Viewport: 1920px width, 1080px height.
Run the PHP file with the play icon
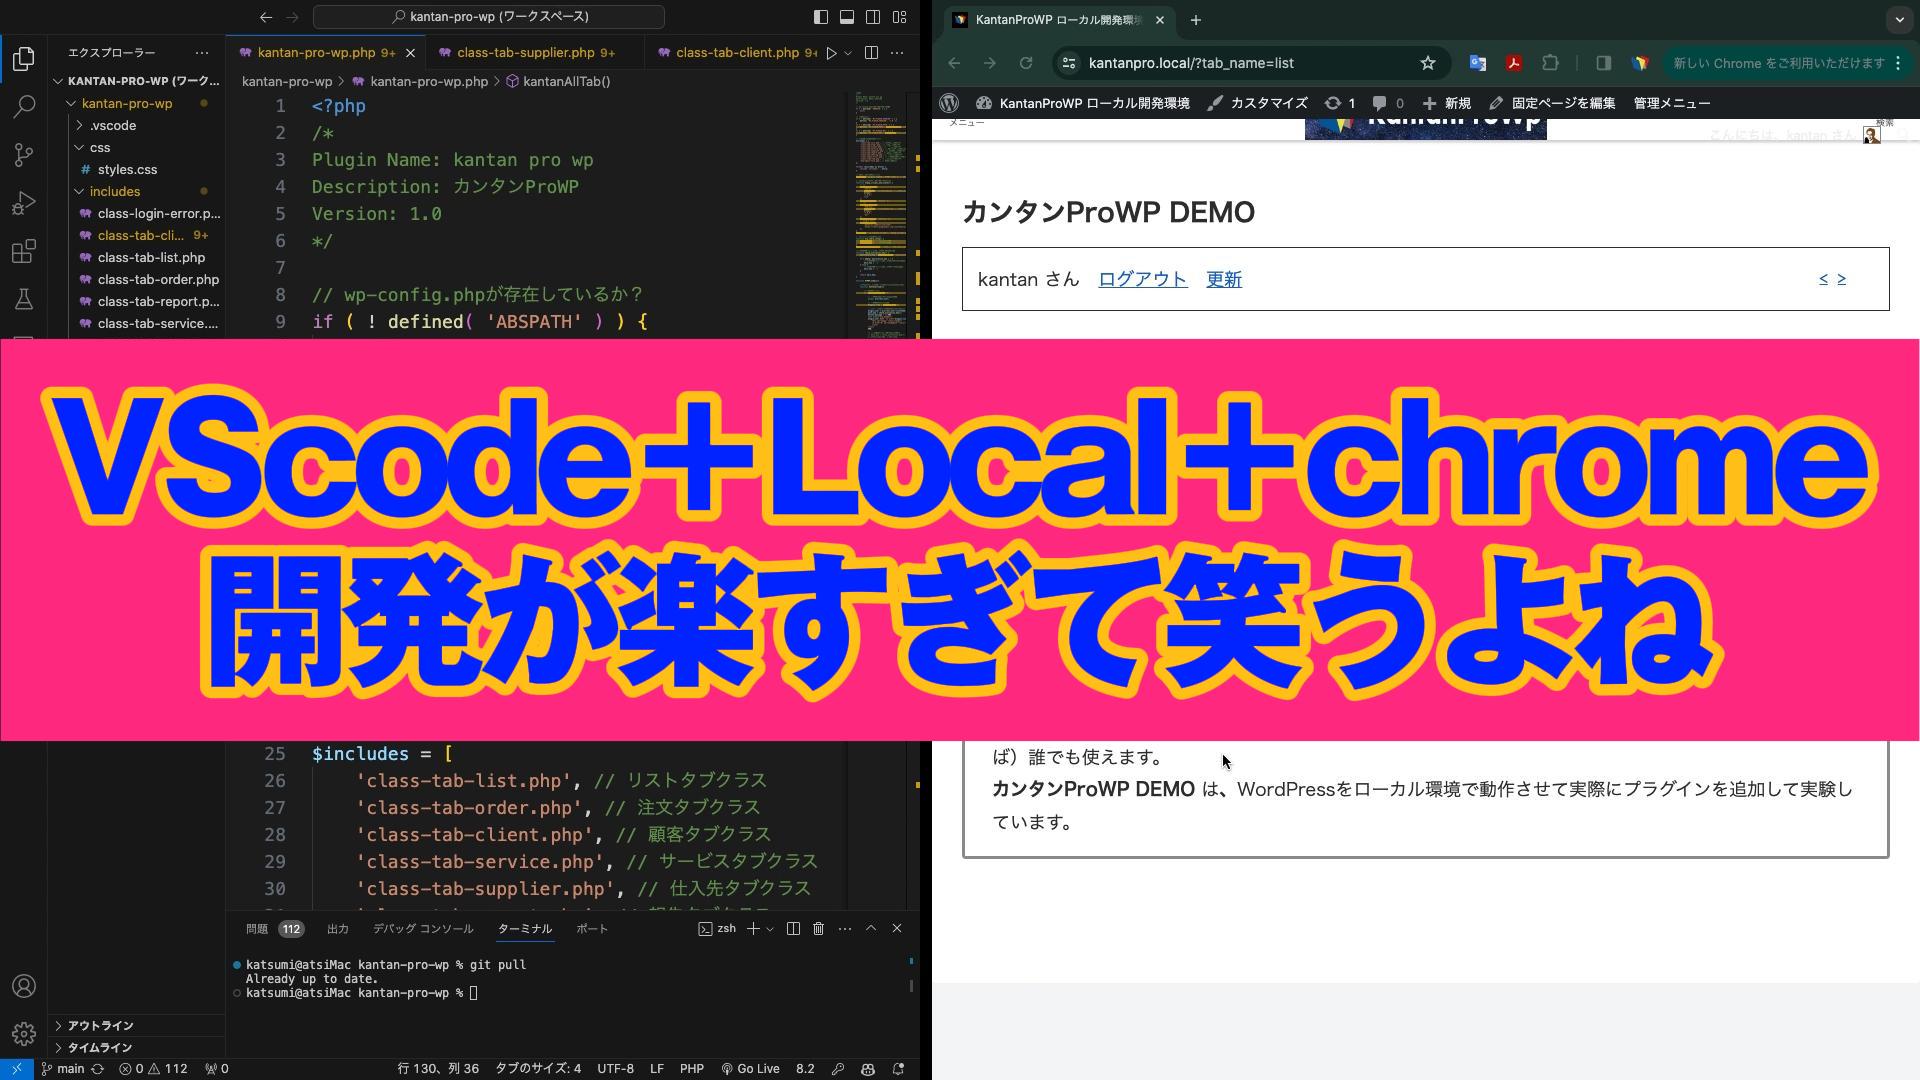(830, 52)
